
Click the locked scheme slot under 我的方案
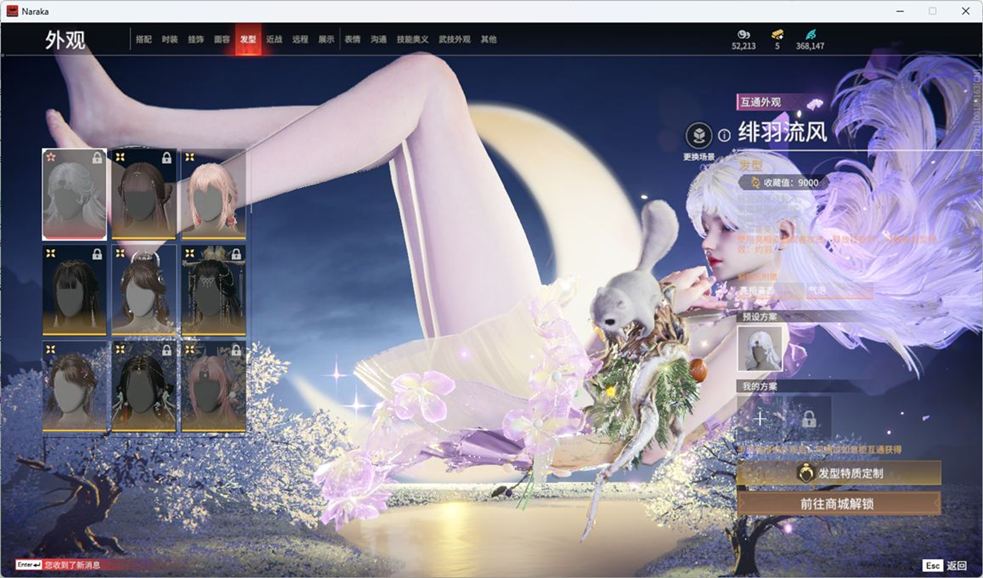(809, 418)
